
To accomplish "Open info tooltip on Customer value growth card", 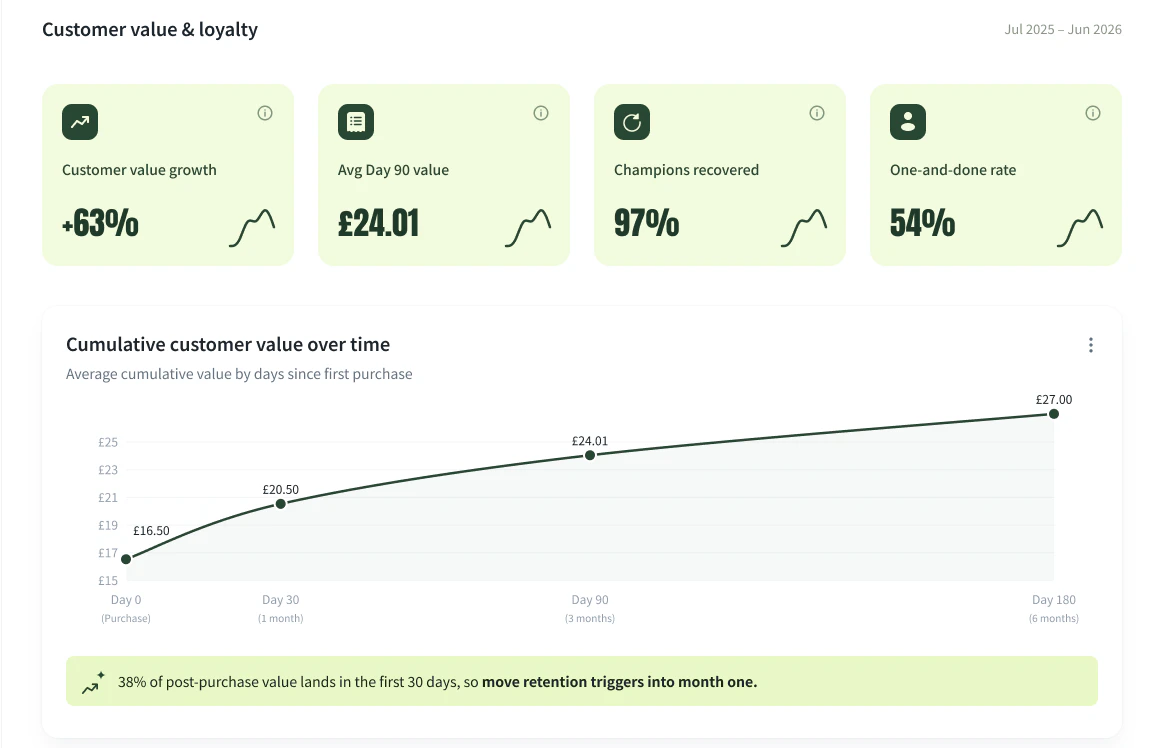I will (265, 113).
